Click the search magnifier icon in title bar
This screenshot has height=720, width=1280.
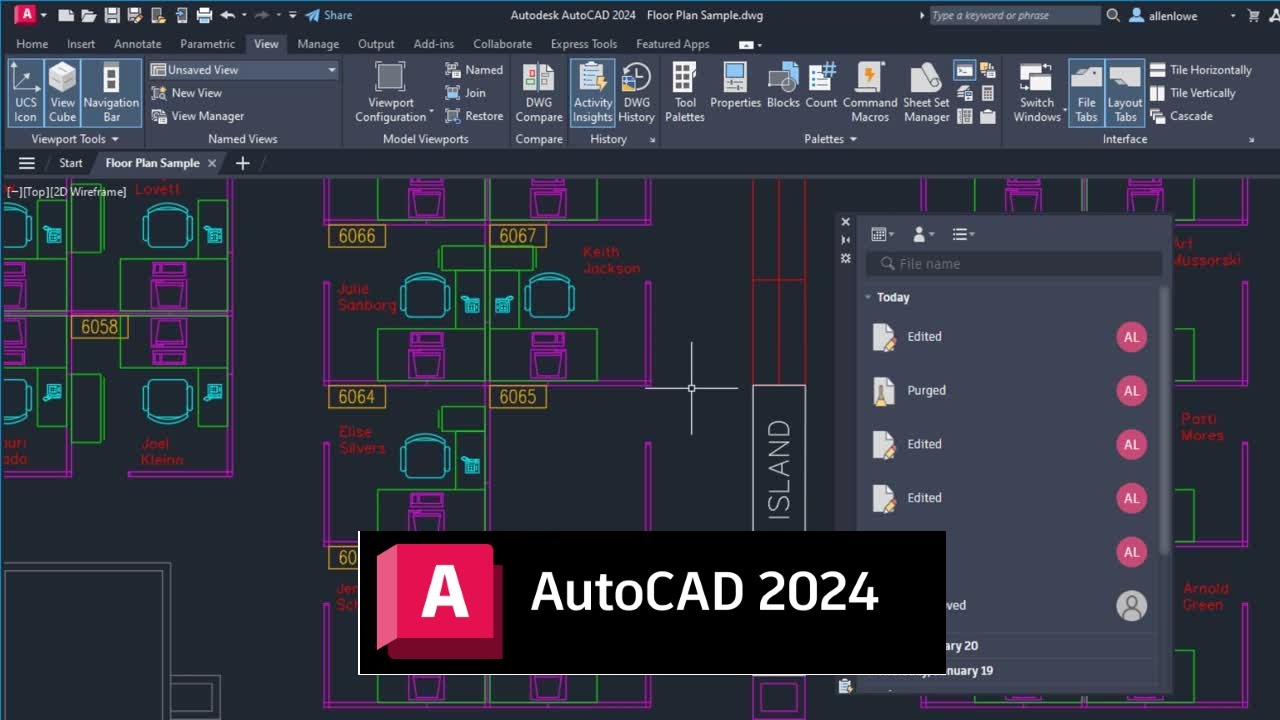1114,15
